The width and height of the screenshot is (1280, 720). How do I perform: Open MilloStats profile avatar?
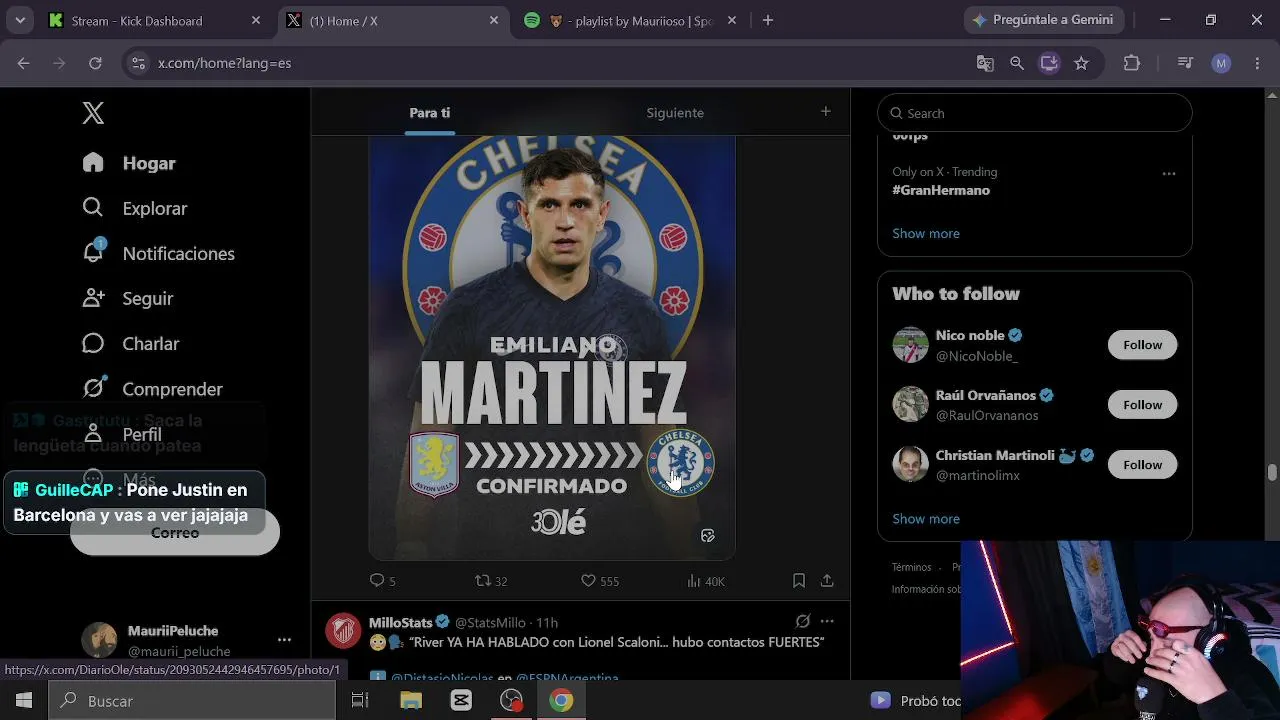click(344, 630)
